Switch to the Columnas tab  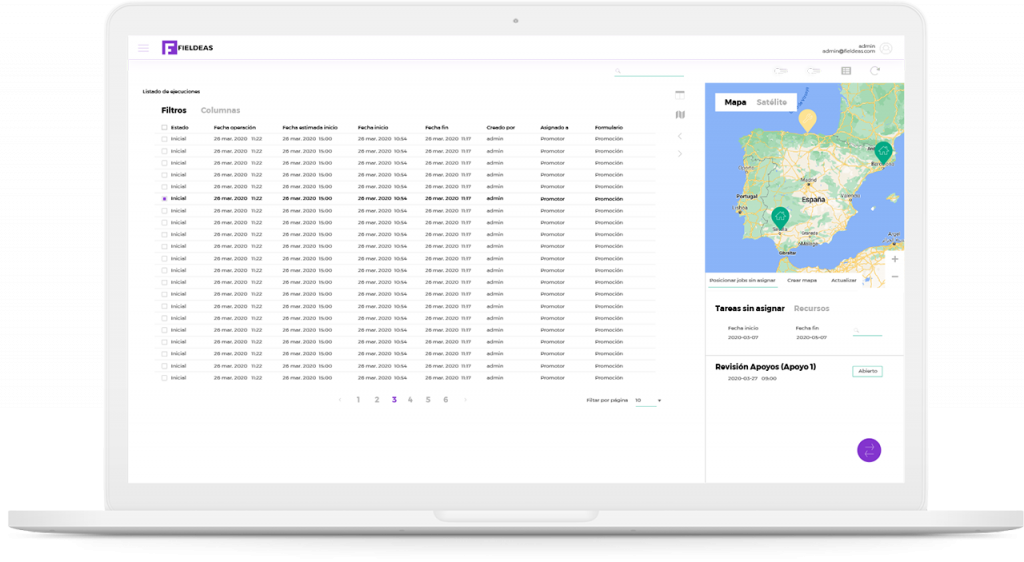(x=220, y=111)
